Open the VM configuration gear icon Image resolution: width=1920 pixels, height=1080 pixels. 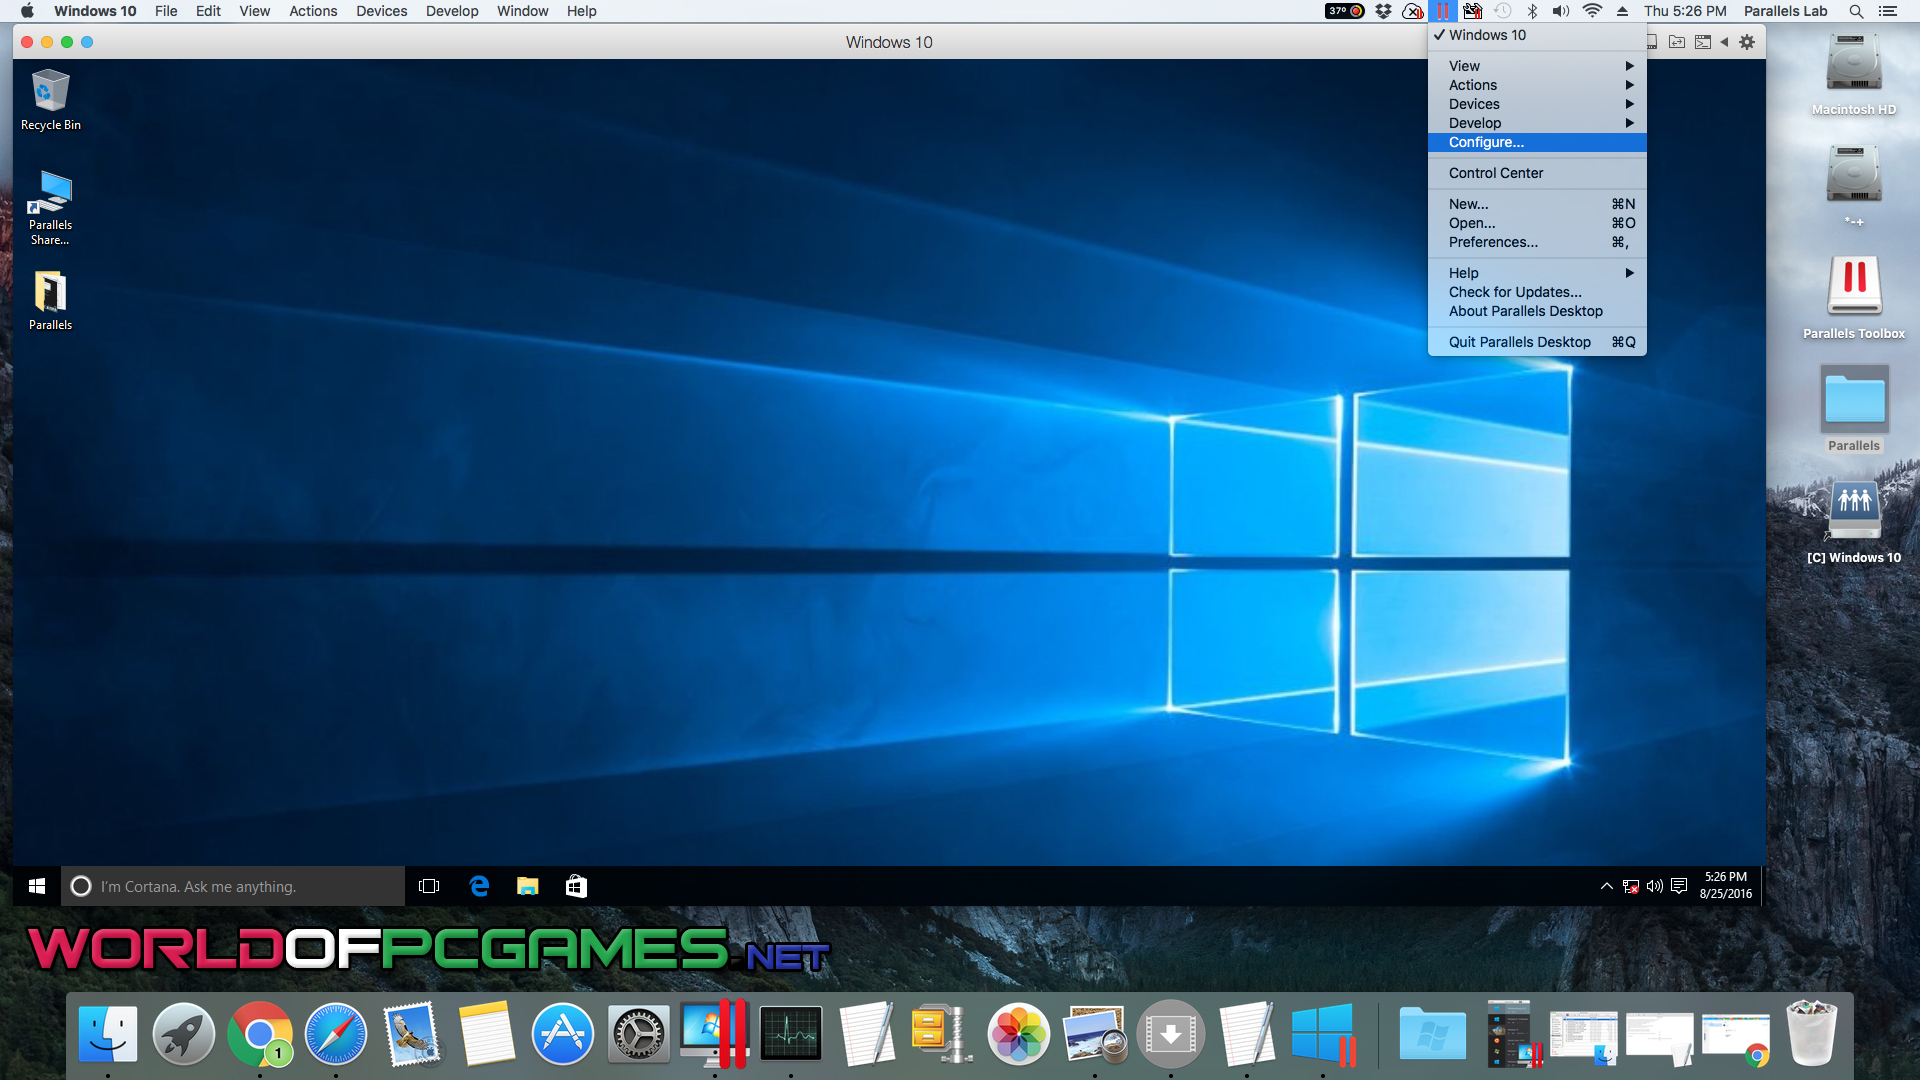tap(1747, 42)
